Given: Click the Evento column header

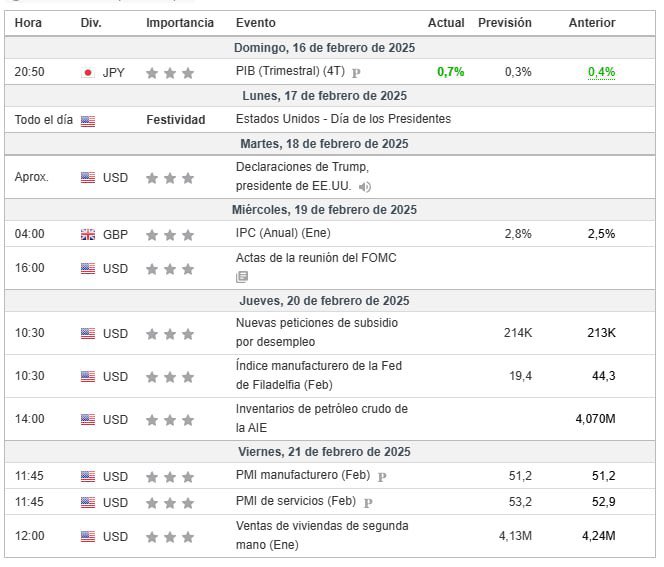Looking at the screenshot, I should pyautogui.click(x=256, y=22).
